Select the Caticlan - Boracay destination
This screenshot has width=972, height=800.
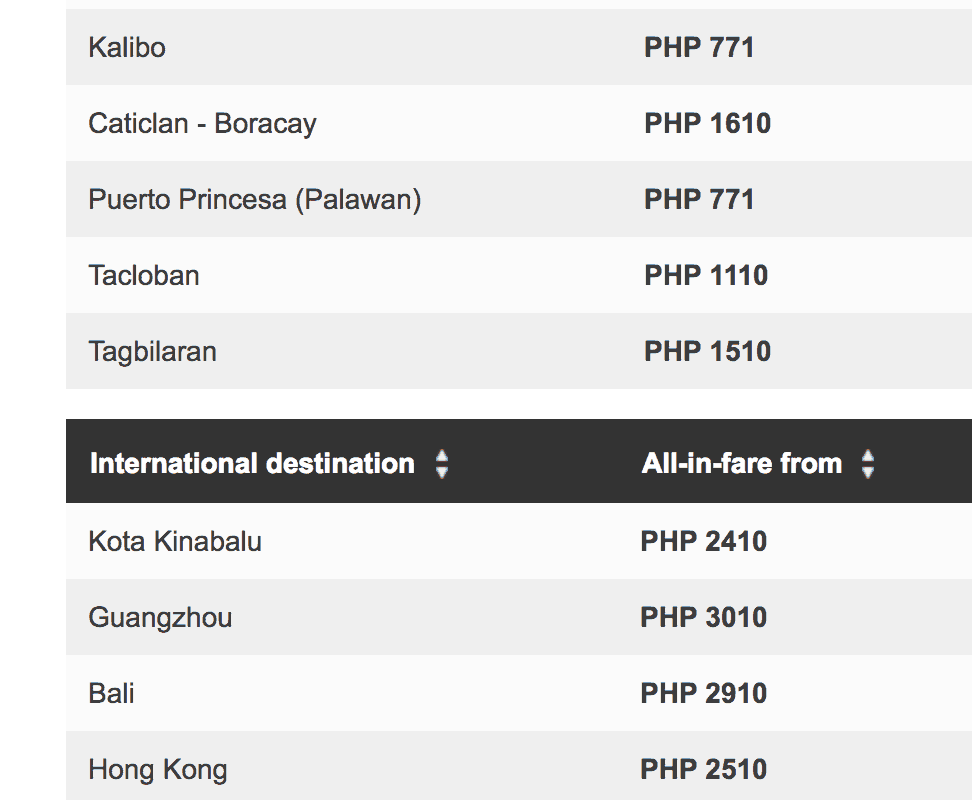click(202, 123)
